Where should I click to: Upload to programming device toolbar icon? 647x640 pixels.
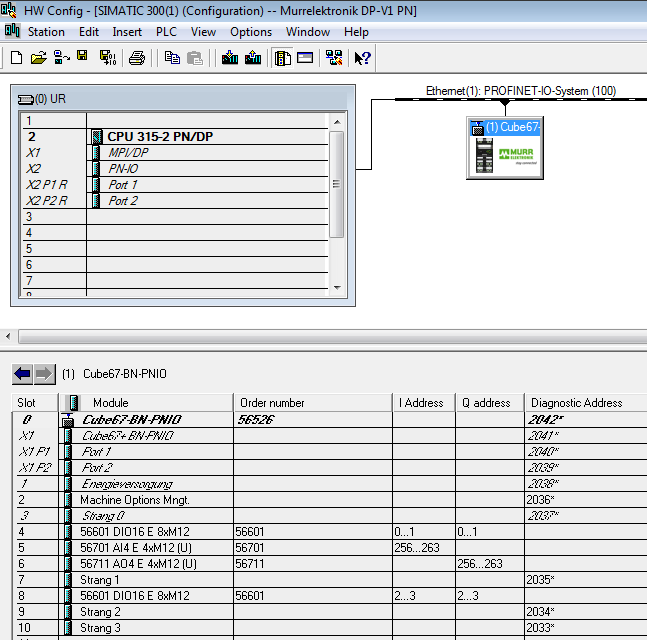click(253, 58)
